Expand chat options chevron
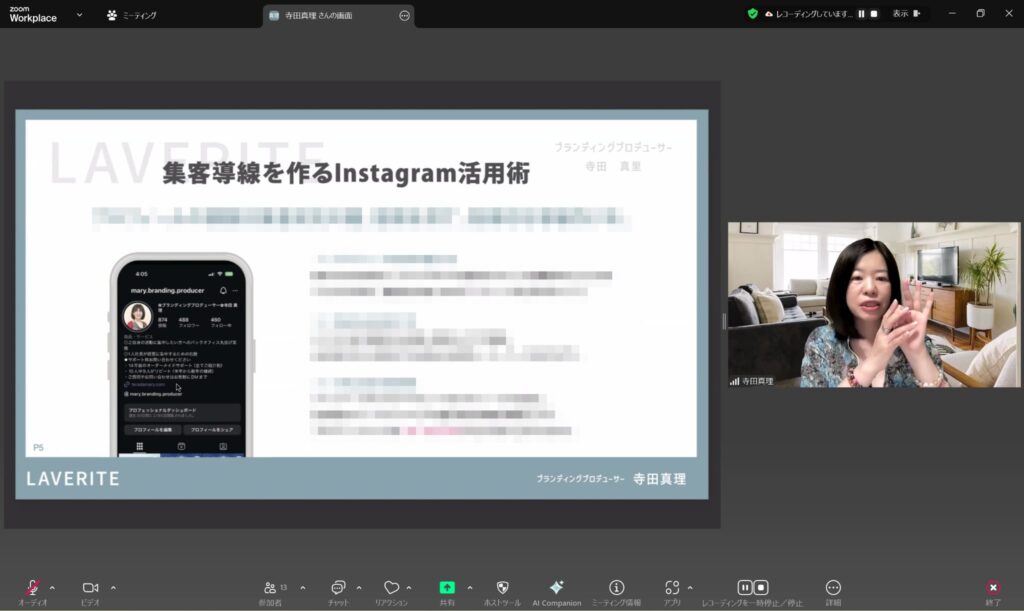1024x611 pixels. tap(359, 588)
